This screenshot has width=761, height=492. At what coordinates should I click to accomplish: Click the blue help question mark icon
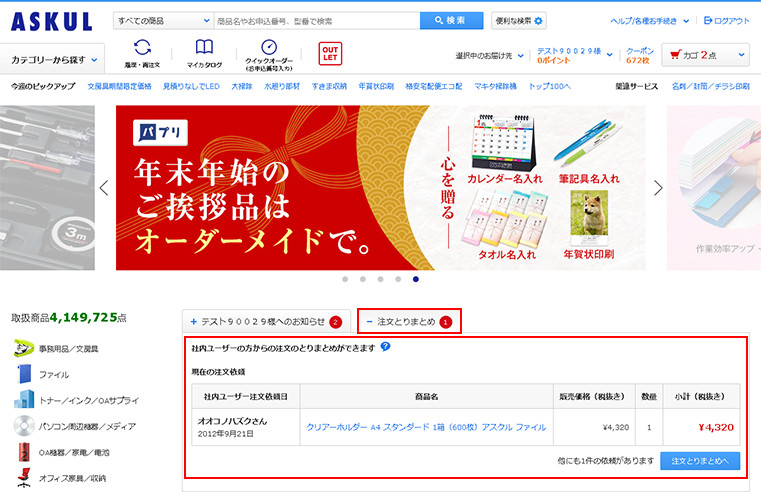[385, 347]
